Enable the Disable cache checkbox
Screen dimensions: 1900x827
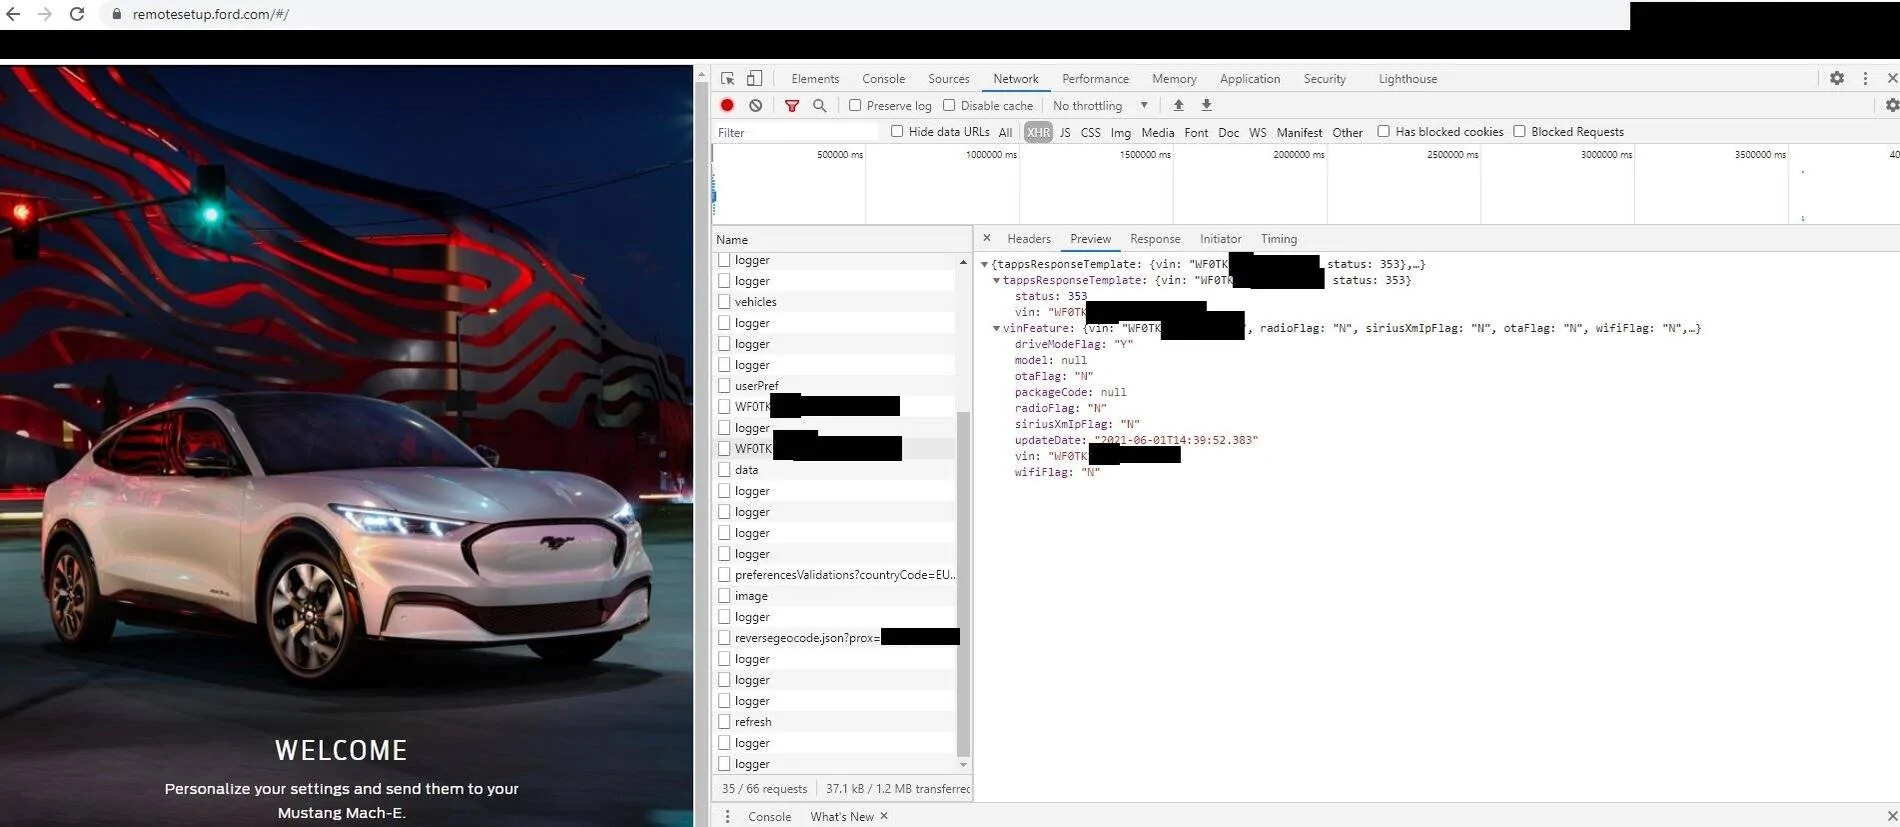coord(949,105)
